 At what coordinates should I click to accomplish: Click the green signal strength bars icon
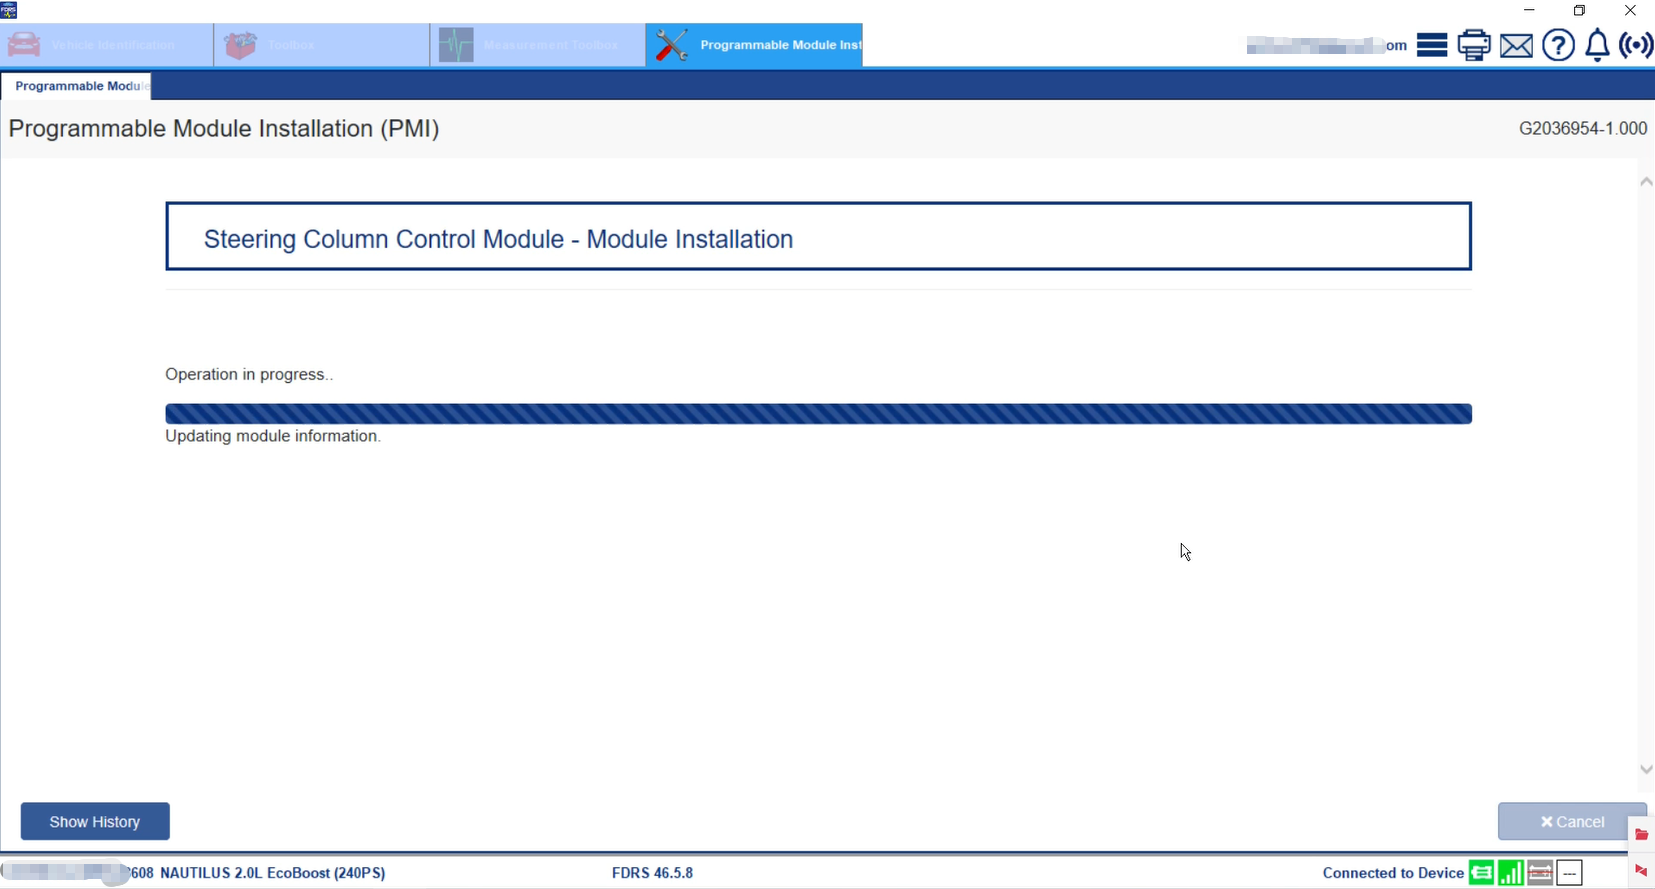[1511, 873]
